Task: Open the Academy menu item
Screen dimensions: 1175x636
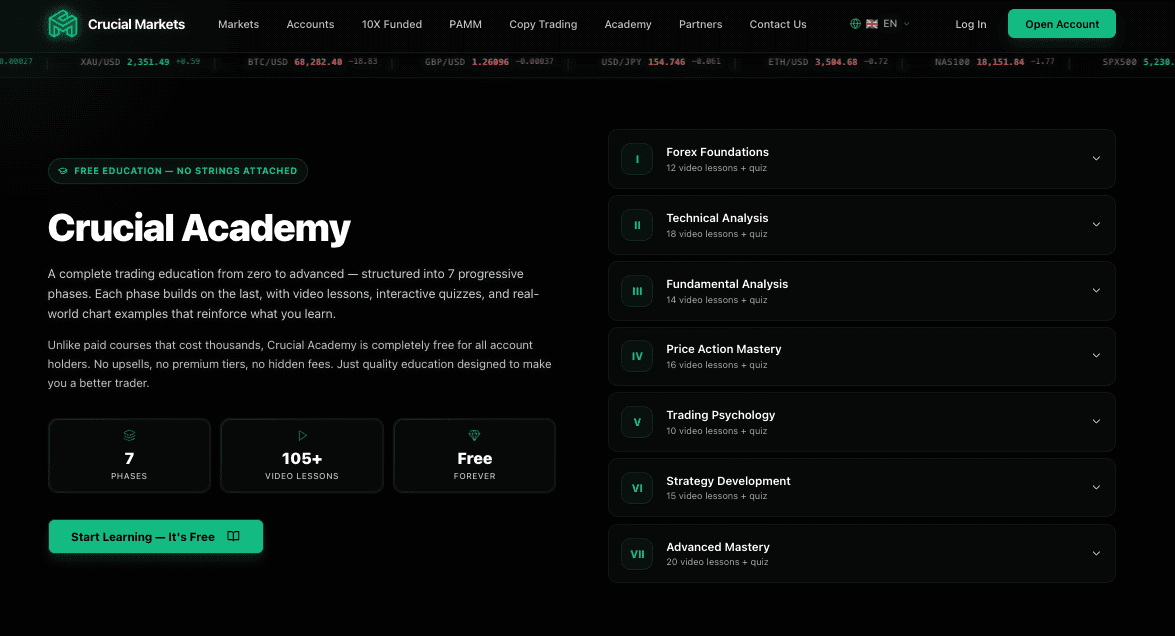Action: (628, 24)
